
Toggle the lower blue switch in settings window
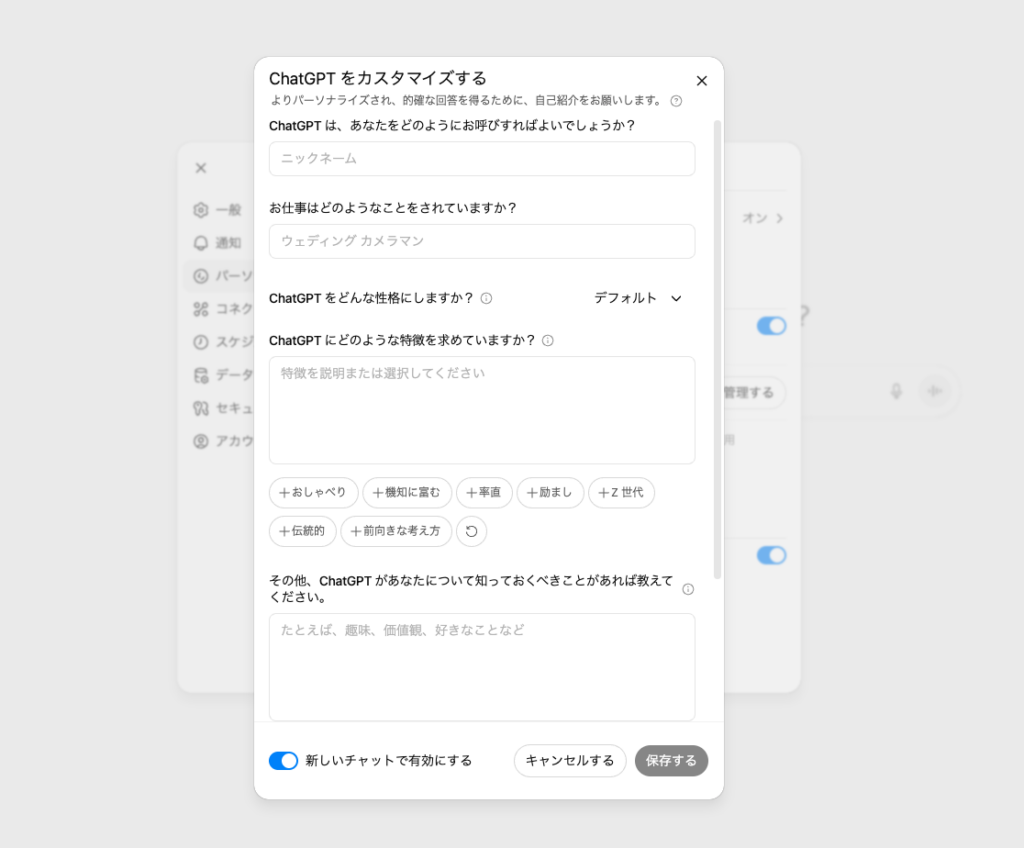[771, 555]
